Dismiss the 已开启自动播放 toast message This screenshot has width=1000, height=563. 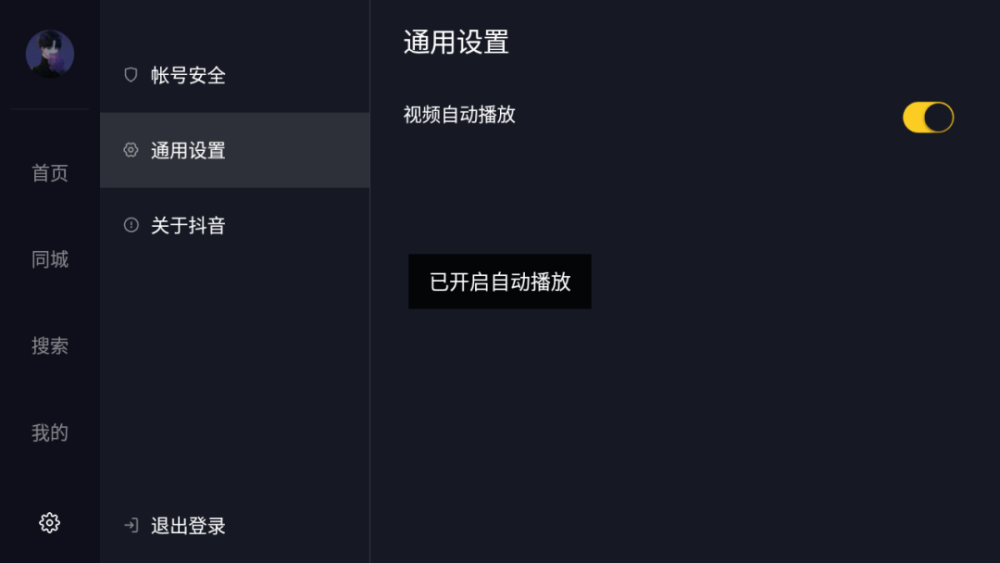[x=500, y=282]
